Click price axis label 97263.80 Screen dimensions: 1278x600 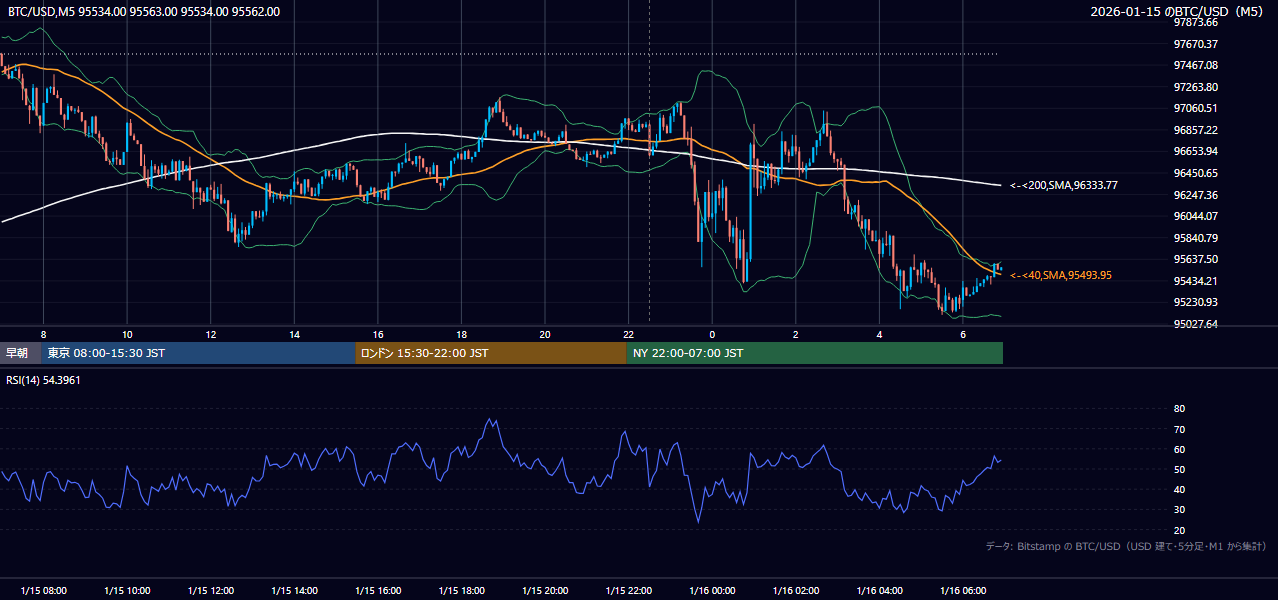1195,87
